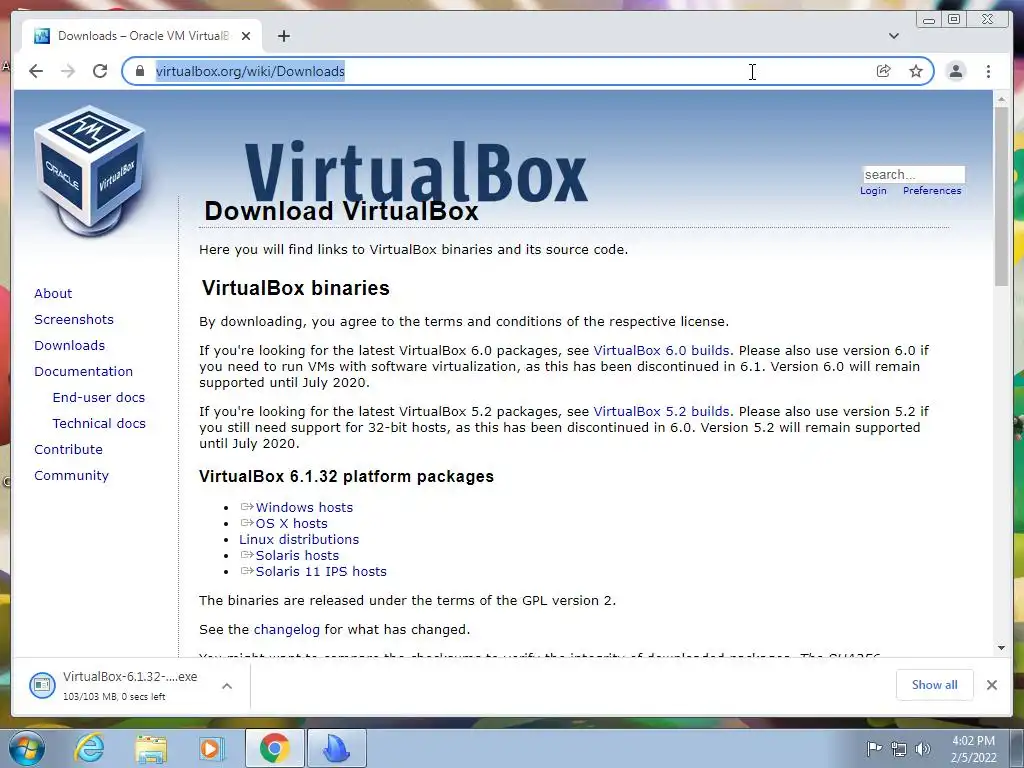Open network status tray icon

point(899,748)
